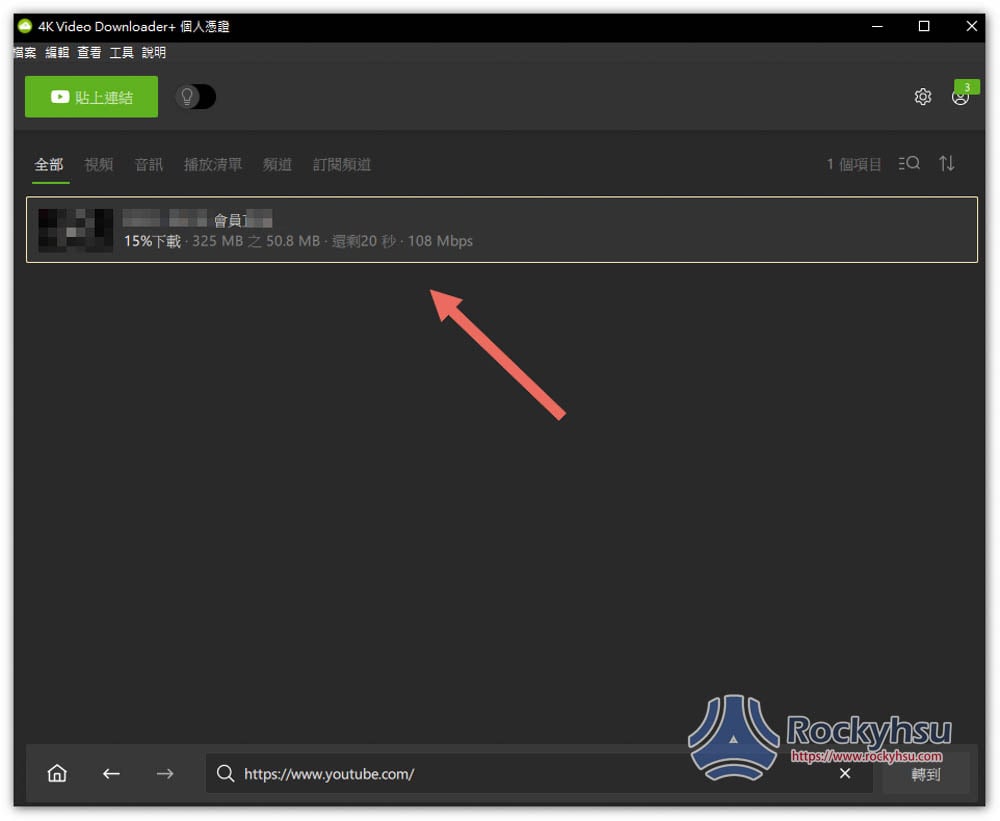Switch to the 視頻 tab
This screenshot has width=1000, height=821.
click(99, 165)
